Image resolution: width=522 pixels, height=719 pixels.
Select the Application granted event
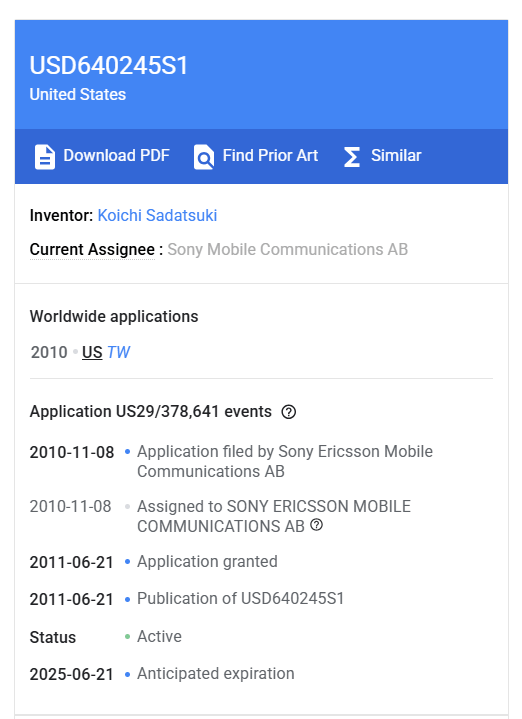coord(207,562)
